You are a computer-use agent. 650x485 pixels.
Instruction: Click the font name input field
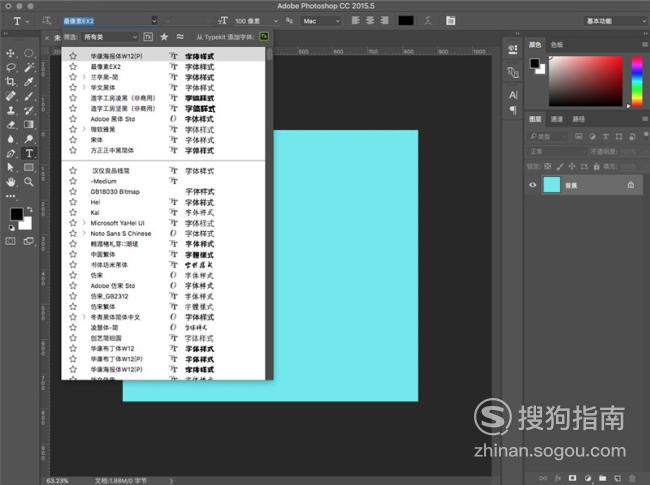click(106, 20)
